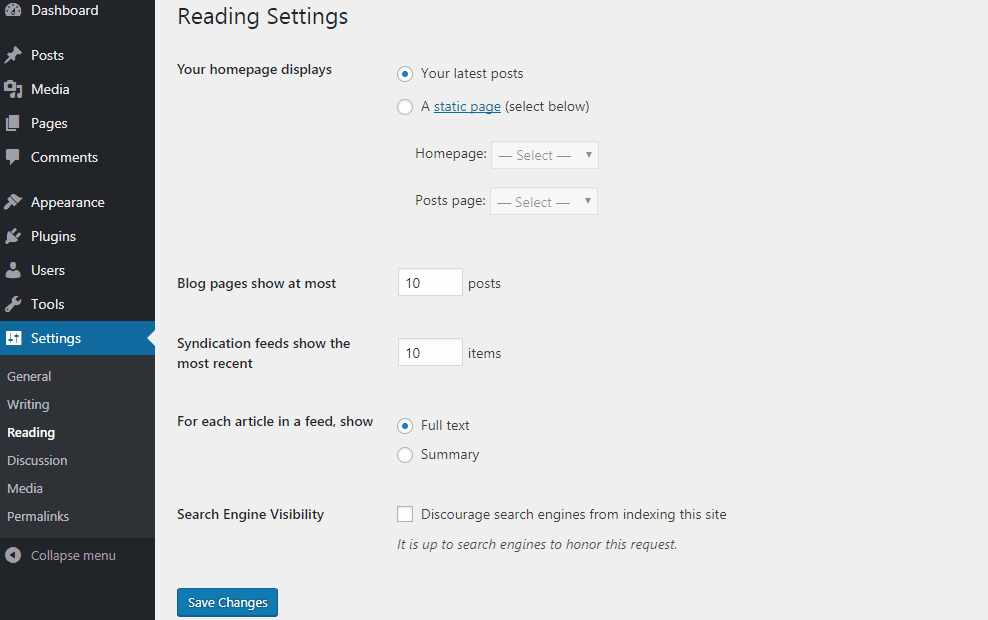Open the Appearance paintbrush icon
This screenshot has width=988, height=620.
(x=14, y=202)
